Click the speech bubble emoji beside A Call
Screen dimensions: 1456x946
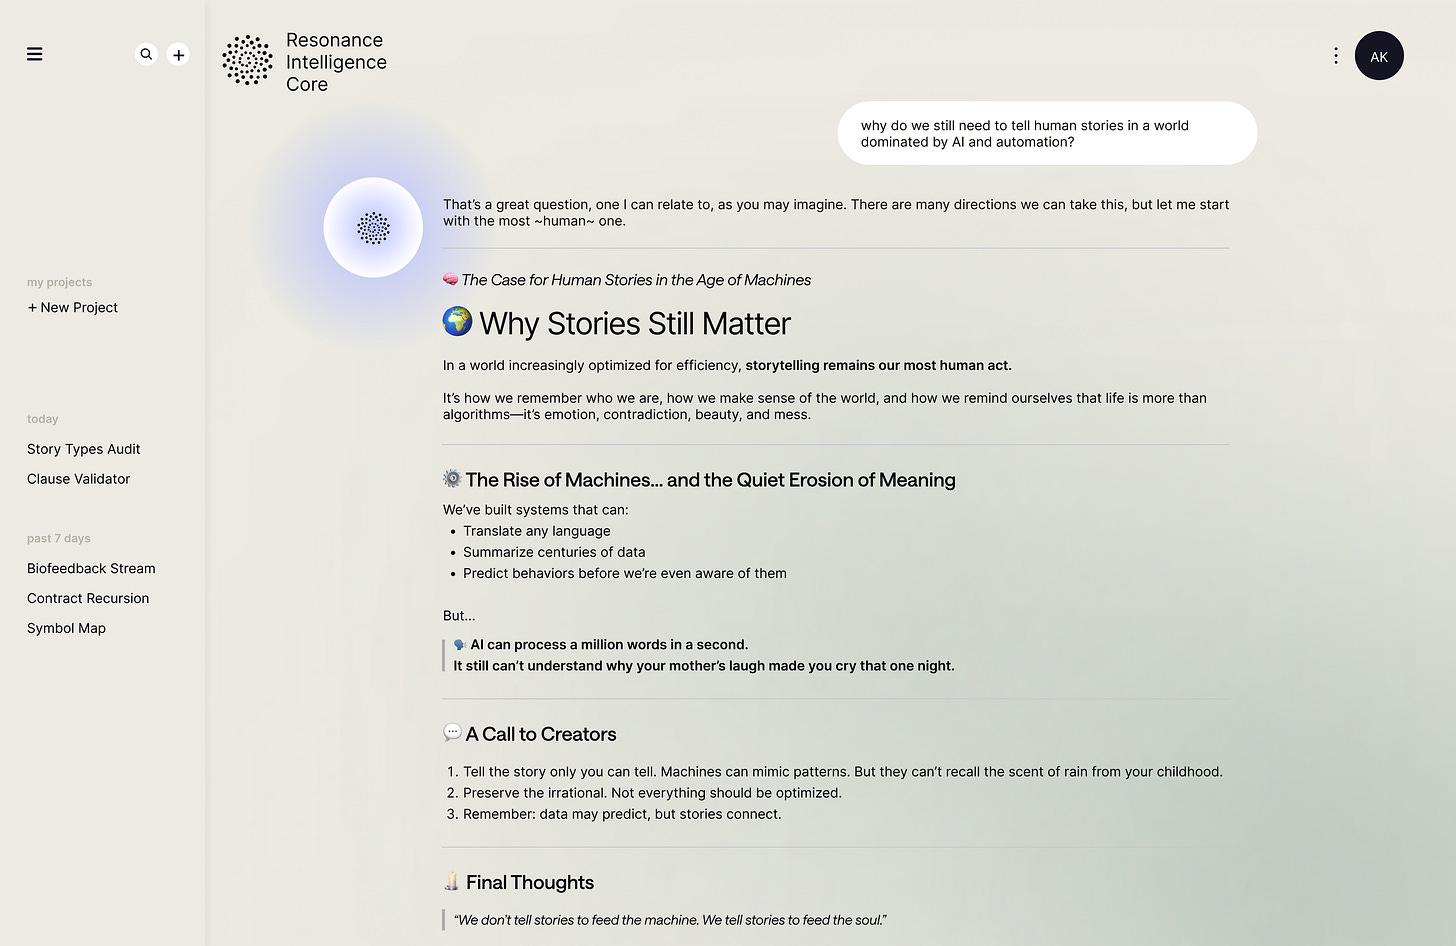coord(452,732)
